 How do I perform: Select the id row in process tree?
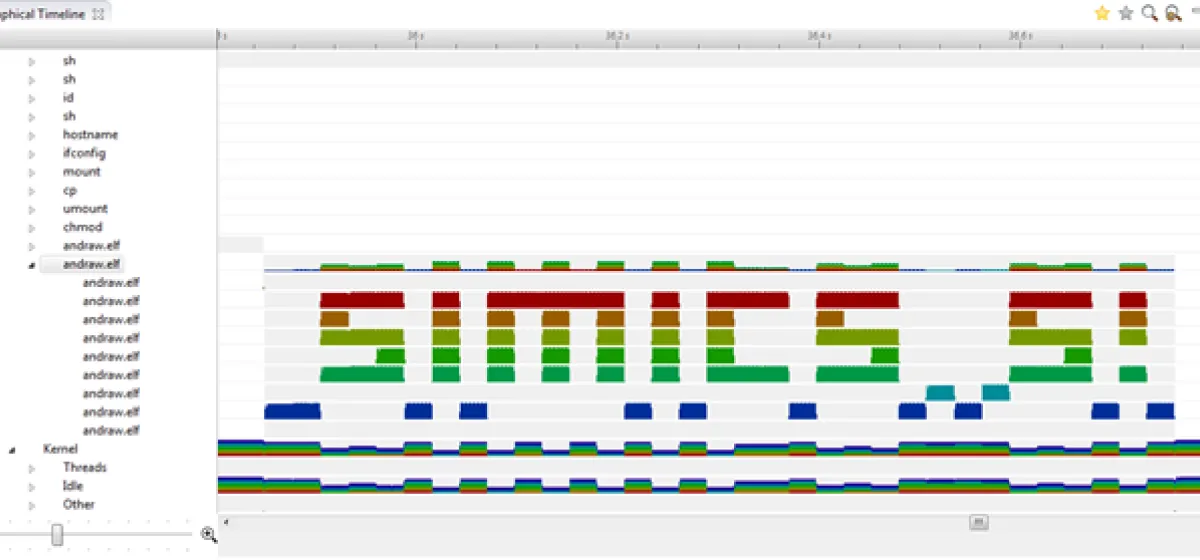click(x=68, y=98)
